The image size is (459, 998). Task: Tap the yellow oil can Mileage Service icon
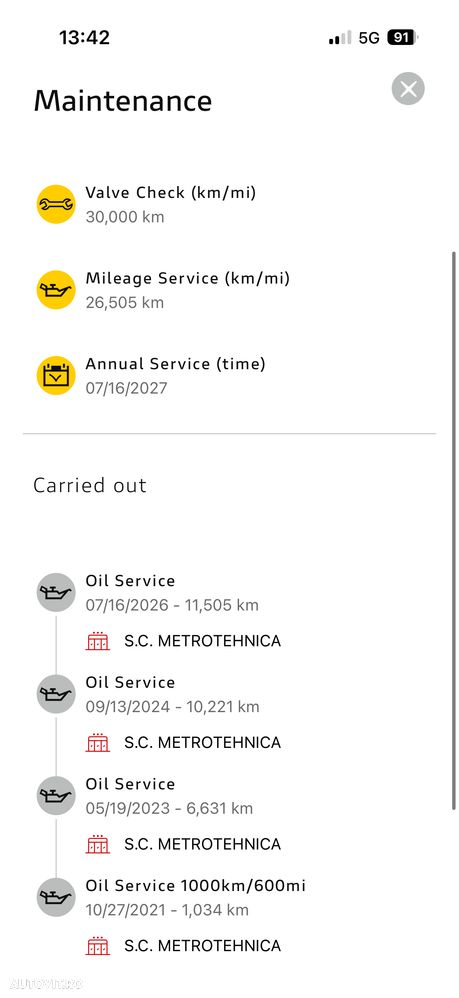point(56,290)
